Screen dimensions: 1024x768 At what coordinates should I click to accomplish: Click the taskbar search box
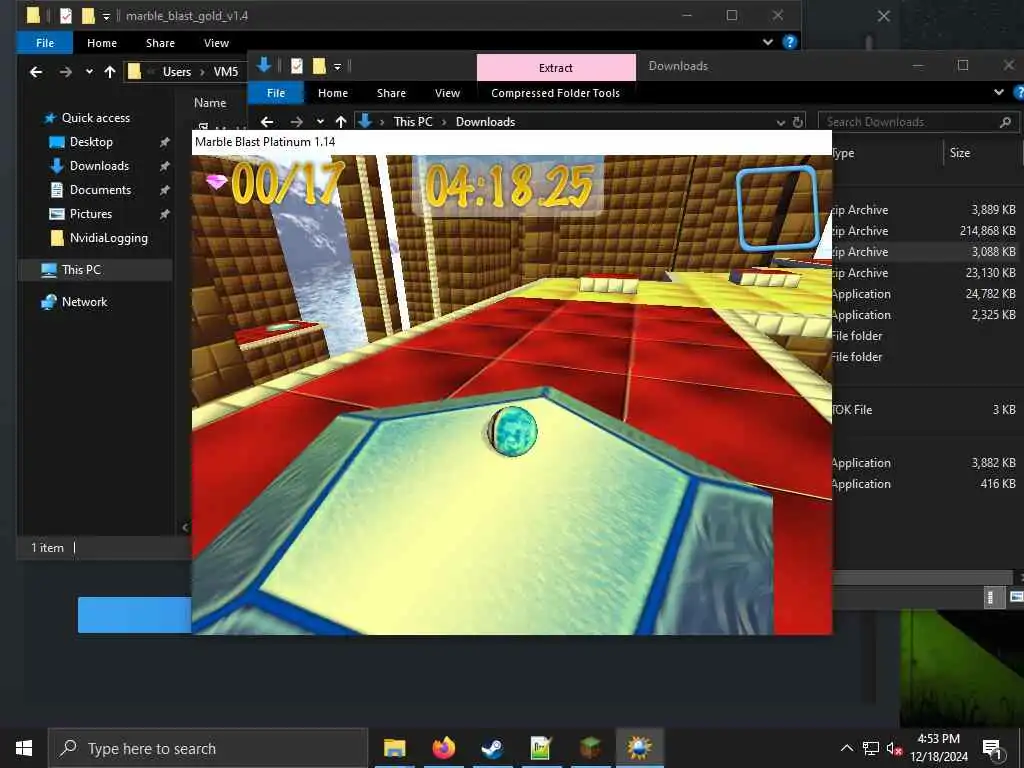pyautogui.click(x=208, y=748)
